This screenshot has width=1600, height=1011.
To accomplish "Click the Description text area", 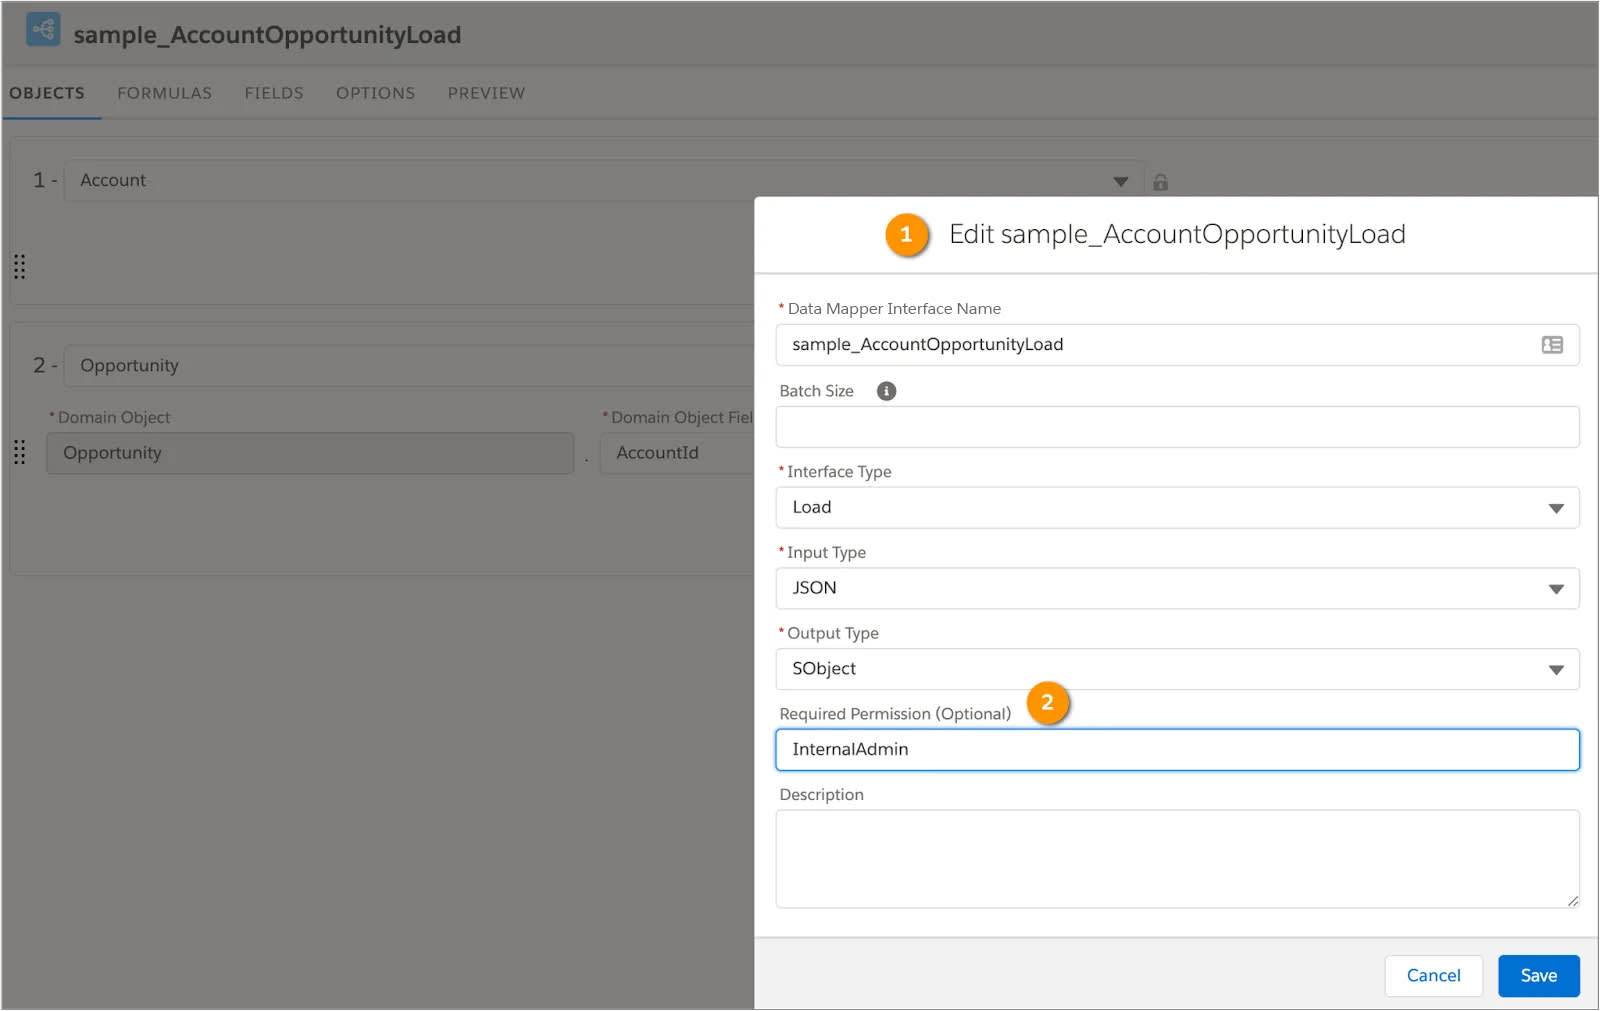I will pyautogui.click(x=1177, y=859).
